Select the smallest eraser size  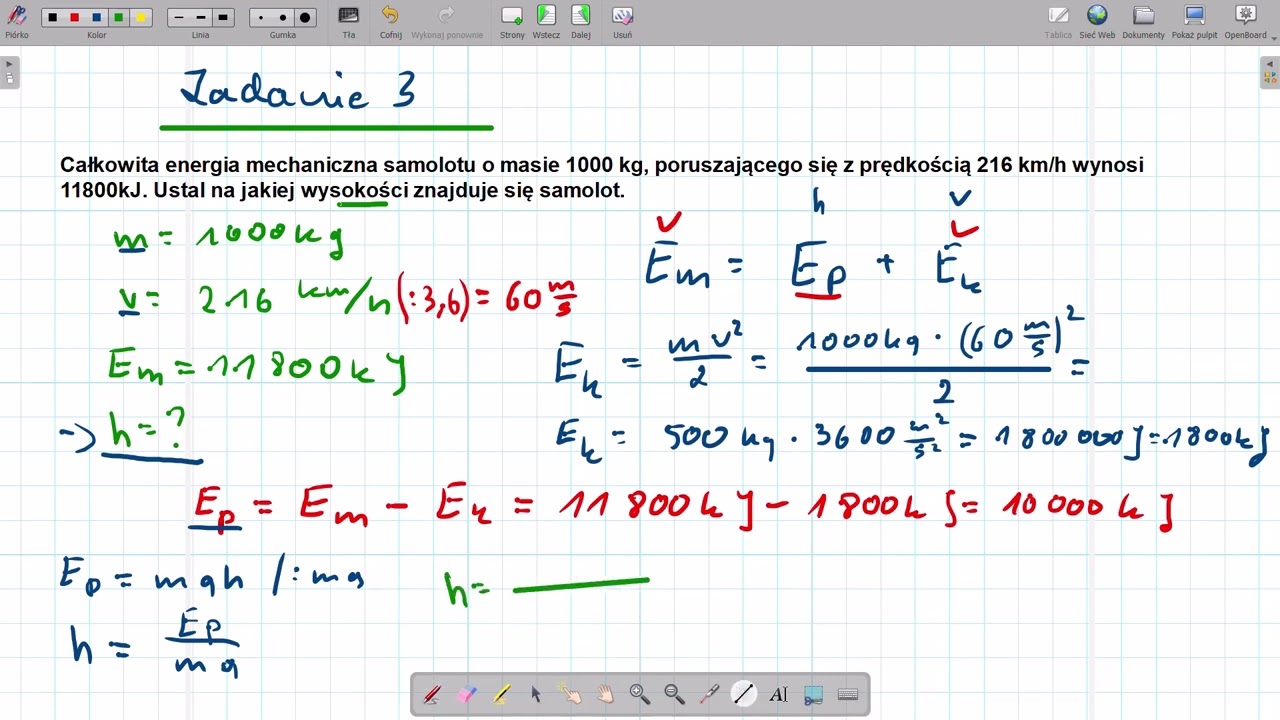point(261,18)
